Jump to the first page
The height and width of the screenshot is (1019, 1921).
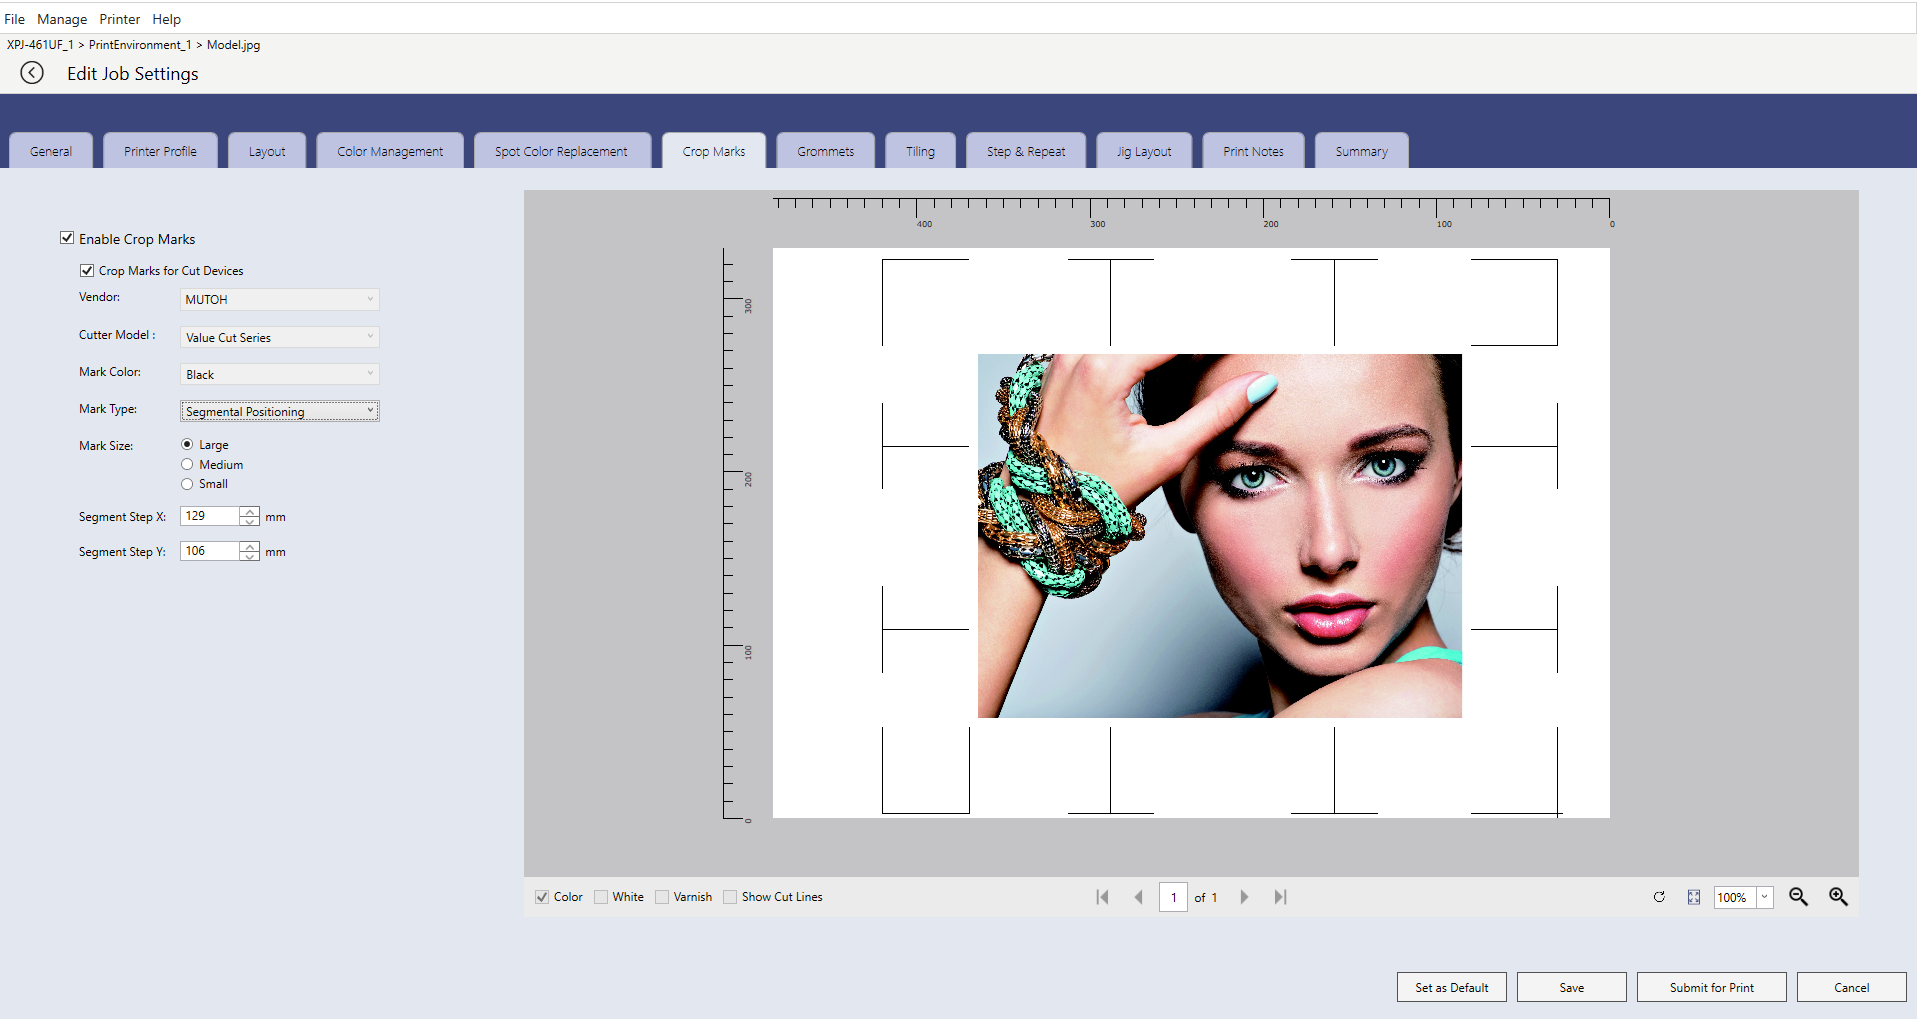pos(1102,897)
